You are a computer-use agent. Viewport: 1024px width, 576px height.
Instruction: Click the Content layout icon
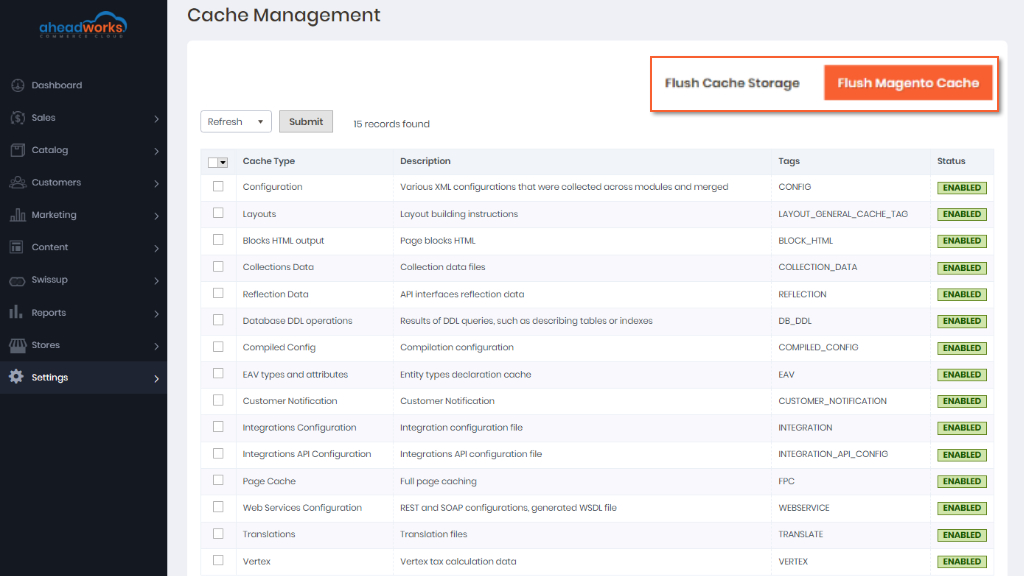[x=17, y=247]
